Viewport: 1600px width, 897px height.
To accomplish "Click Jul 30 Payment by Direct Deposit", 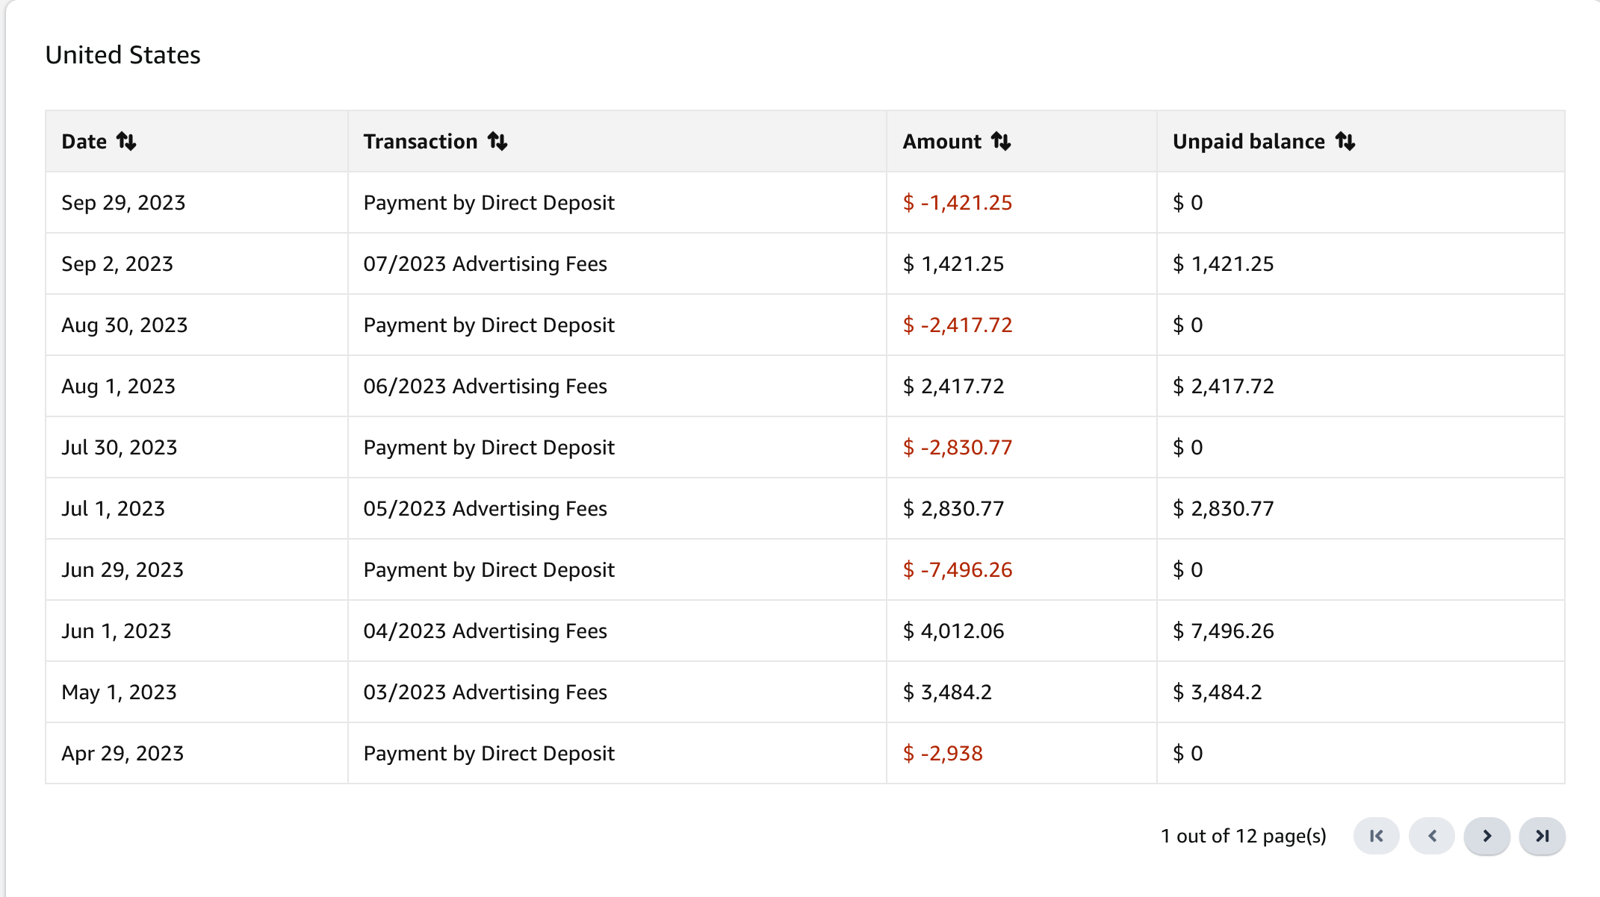I will pyautogui.click(x=489, y=447).
